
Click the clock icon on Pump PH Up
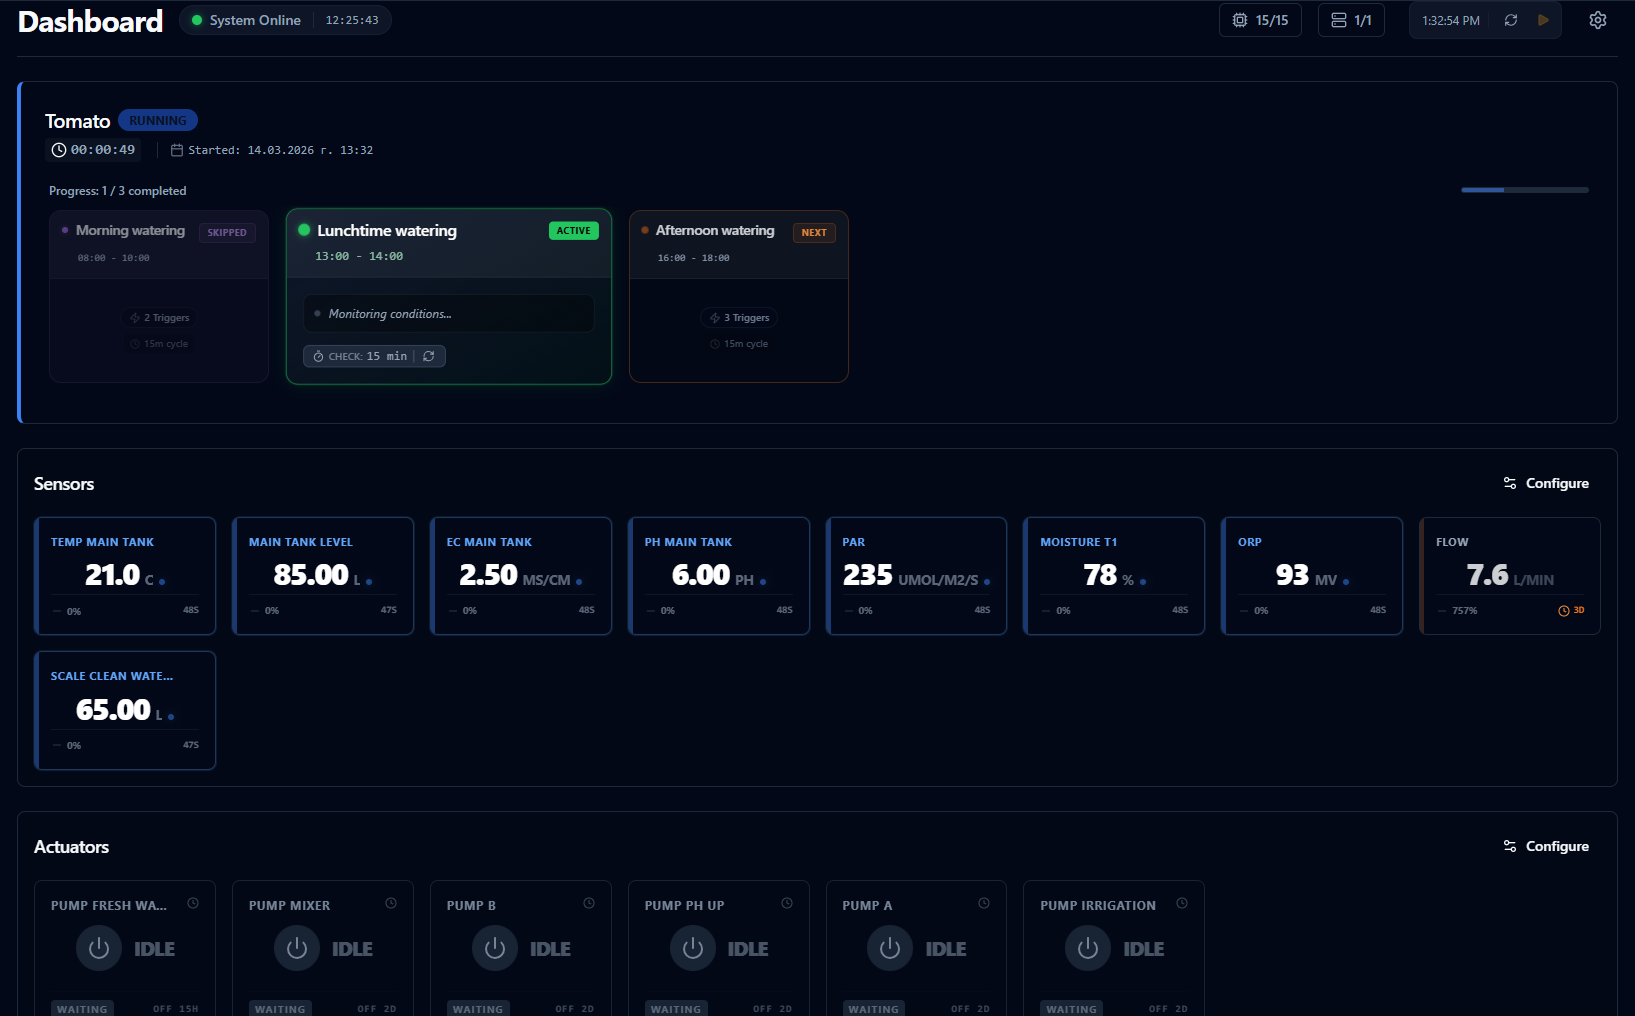(x=787, y=903)
